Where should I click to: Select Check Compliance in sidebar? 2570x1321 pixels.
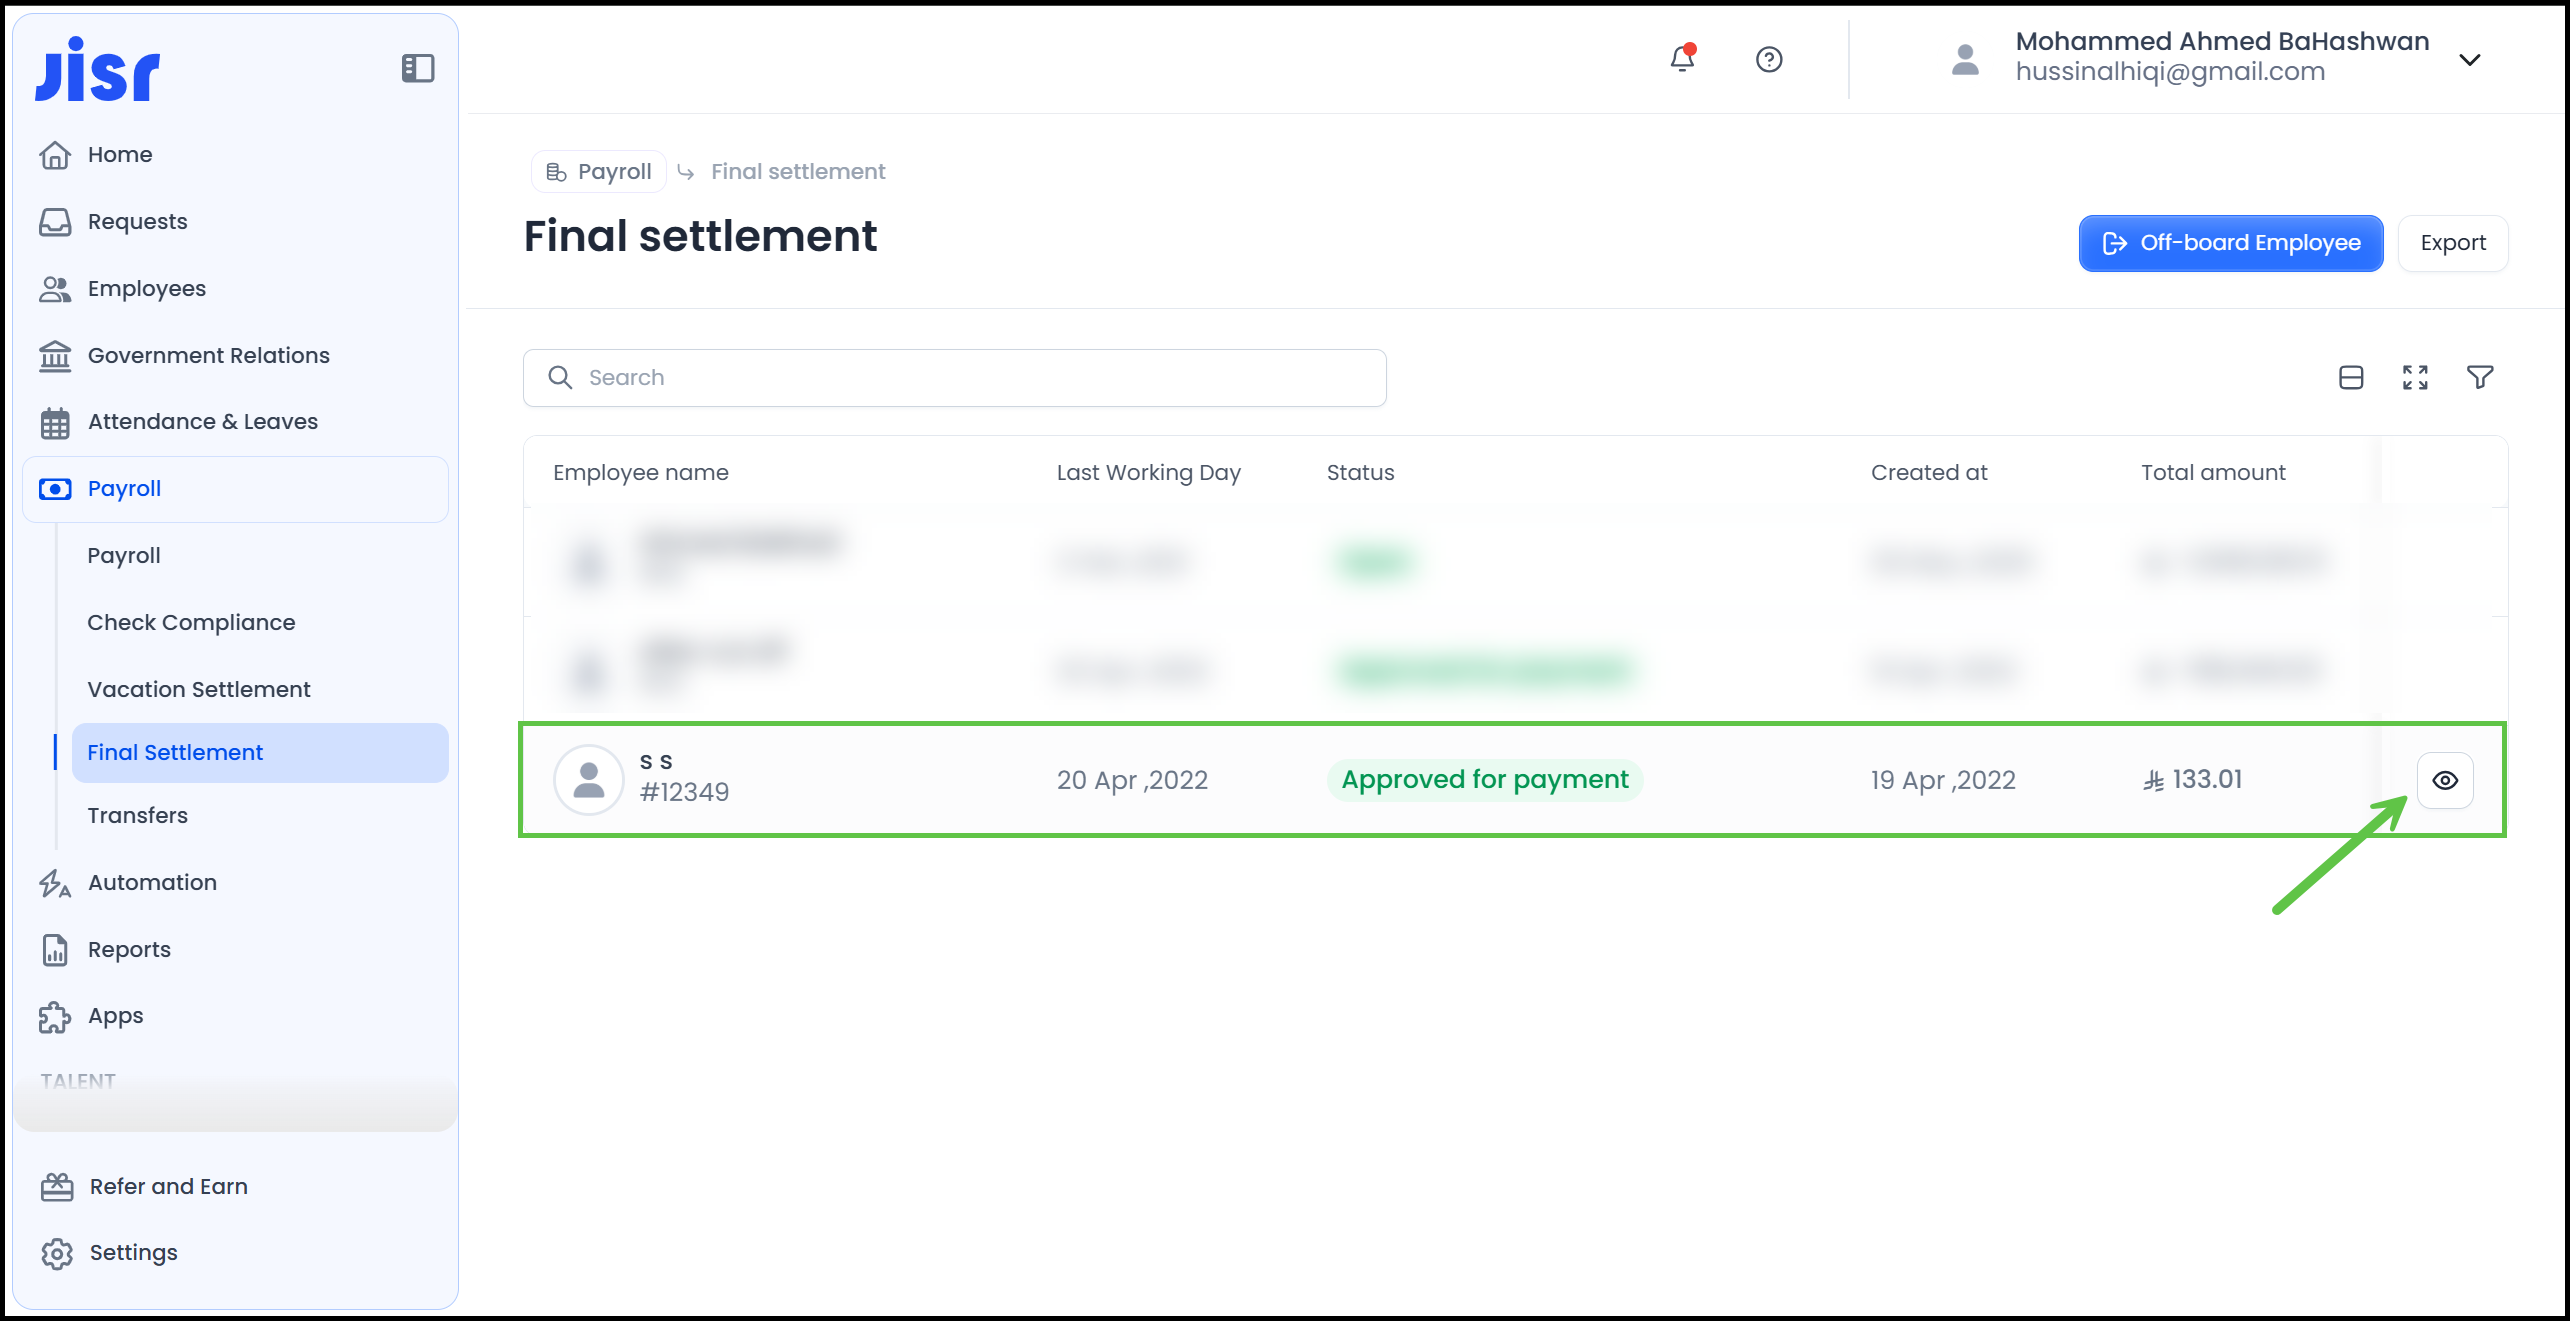click(191, 622)
